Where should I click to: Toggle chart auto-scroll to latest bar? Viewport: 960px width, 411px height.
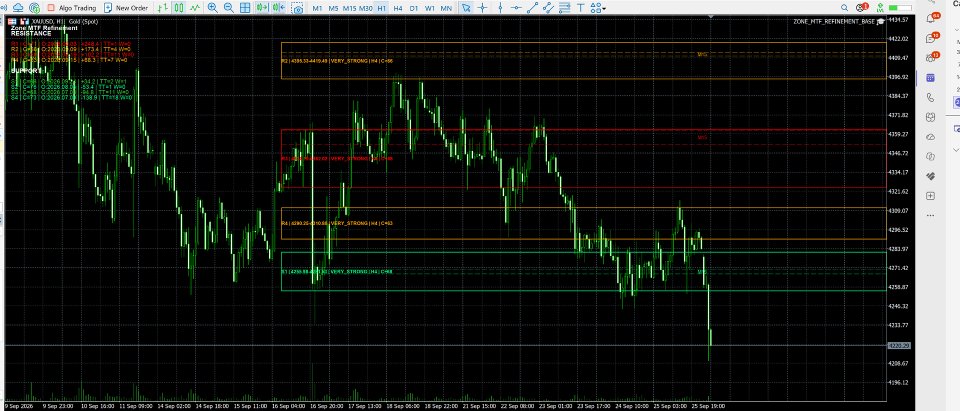click(262, 8)
